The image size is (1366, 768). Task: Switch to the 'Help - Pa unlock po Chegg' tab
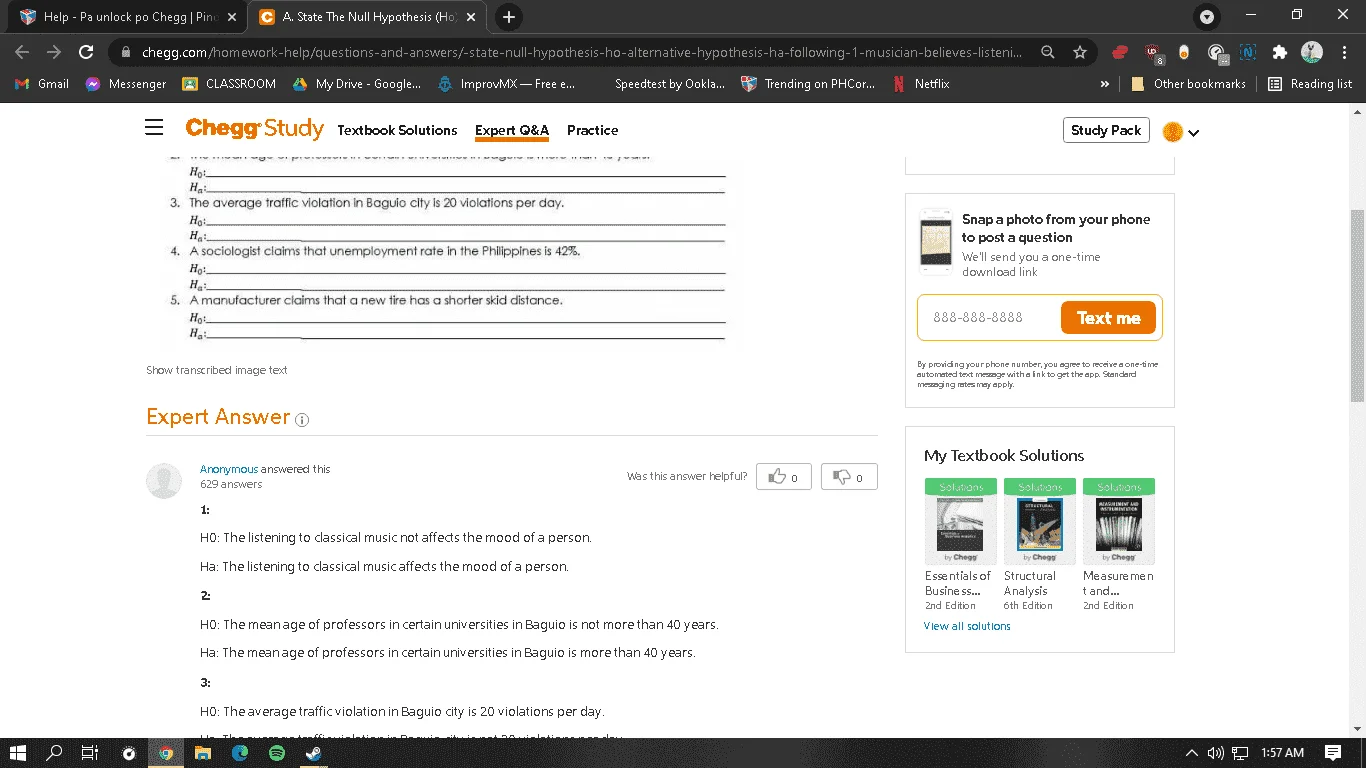pyautogui.click(x=127, y=17)
